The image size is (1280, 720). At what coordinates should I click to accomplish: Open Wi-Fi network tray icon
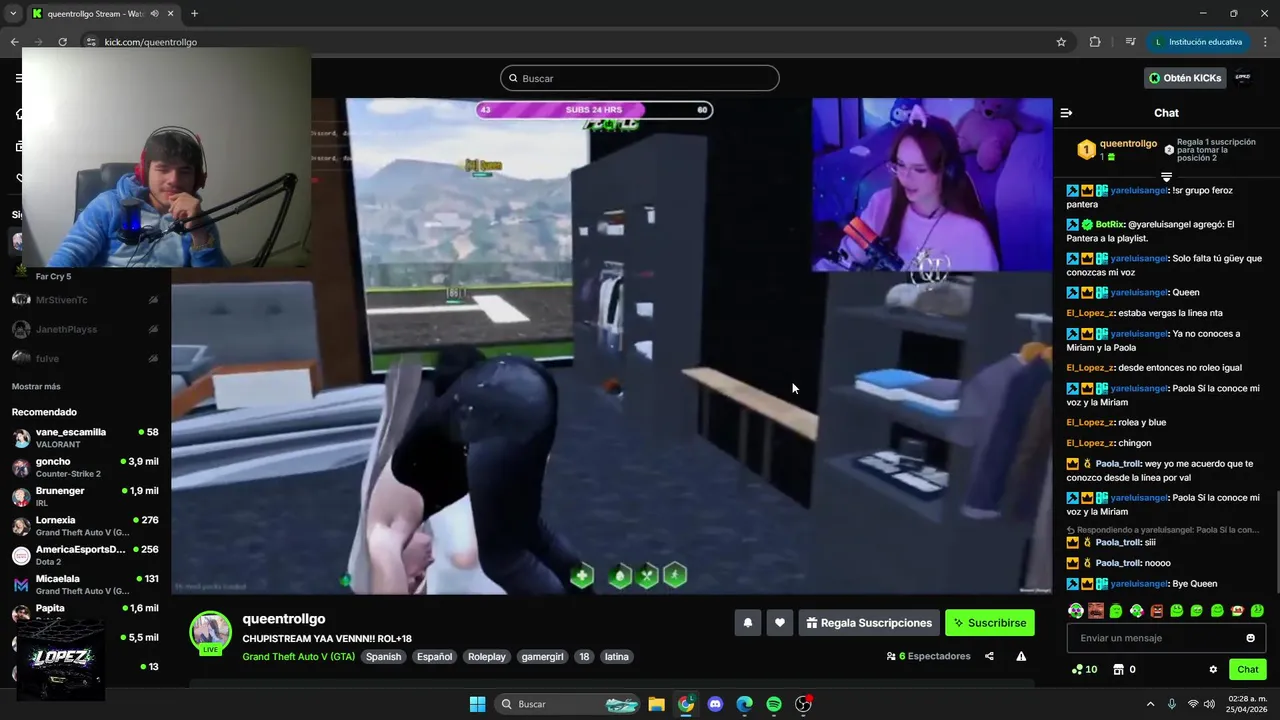(x=1193, y=704)
